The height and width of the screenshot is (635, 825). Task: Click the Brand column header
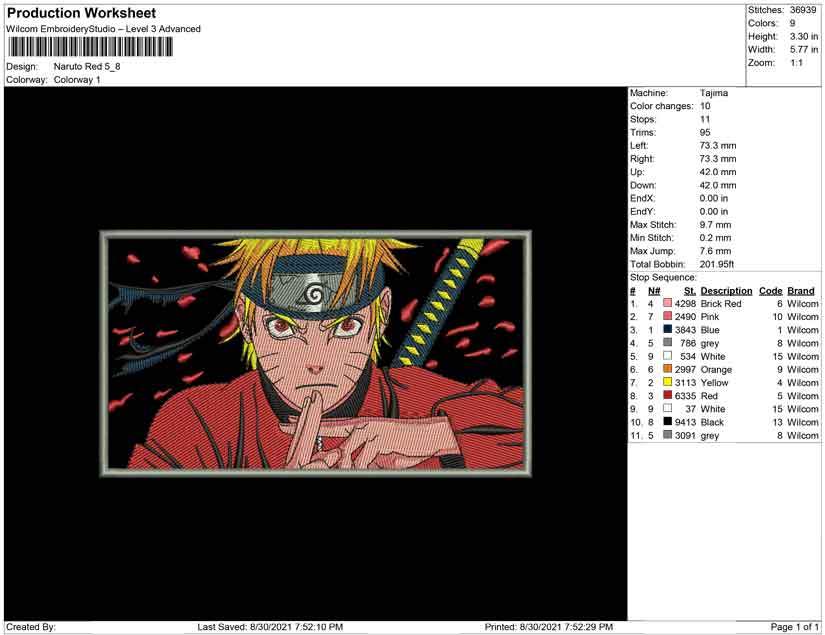coord(801,291)
